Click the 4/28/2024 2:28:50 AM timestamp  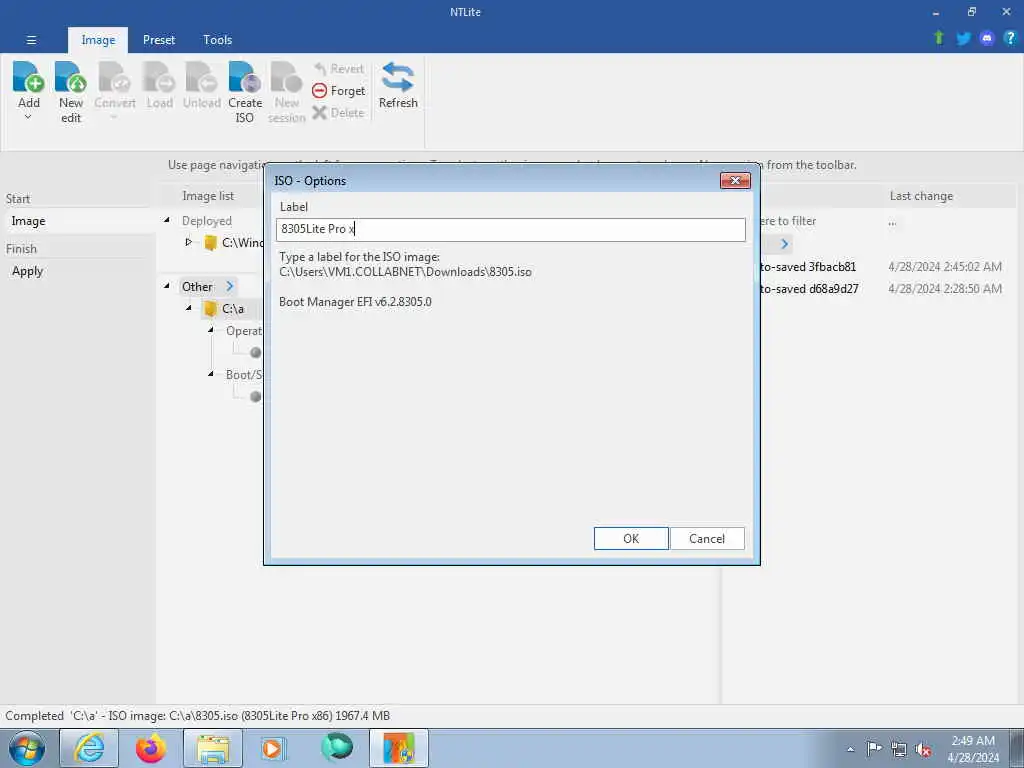click(x=944, y=289)
